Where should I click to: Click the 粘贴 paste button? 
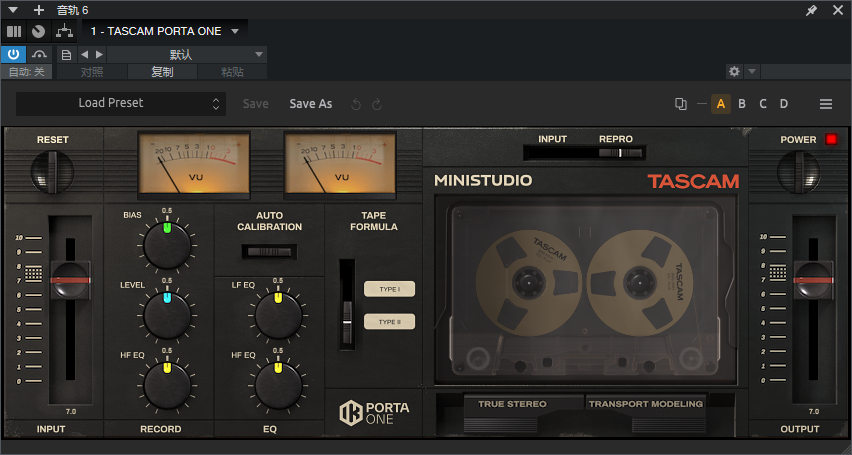pyautogui.click(x=232, y=72)
